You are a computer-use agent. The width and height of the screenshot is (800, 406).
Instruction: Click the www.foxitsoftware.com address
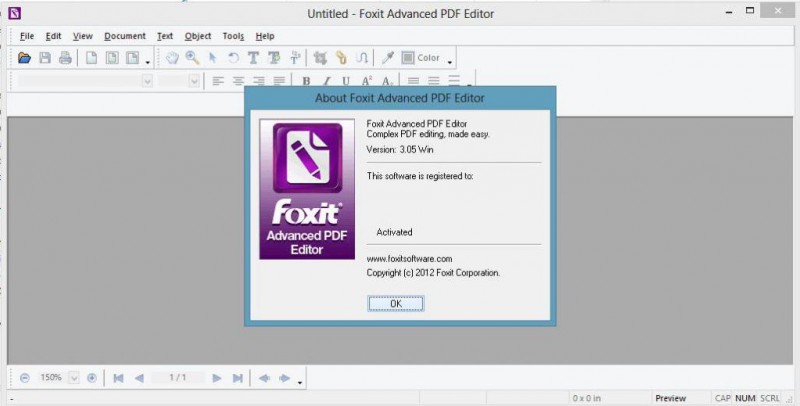409,259
